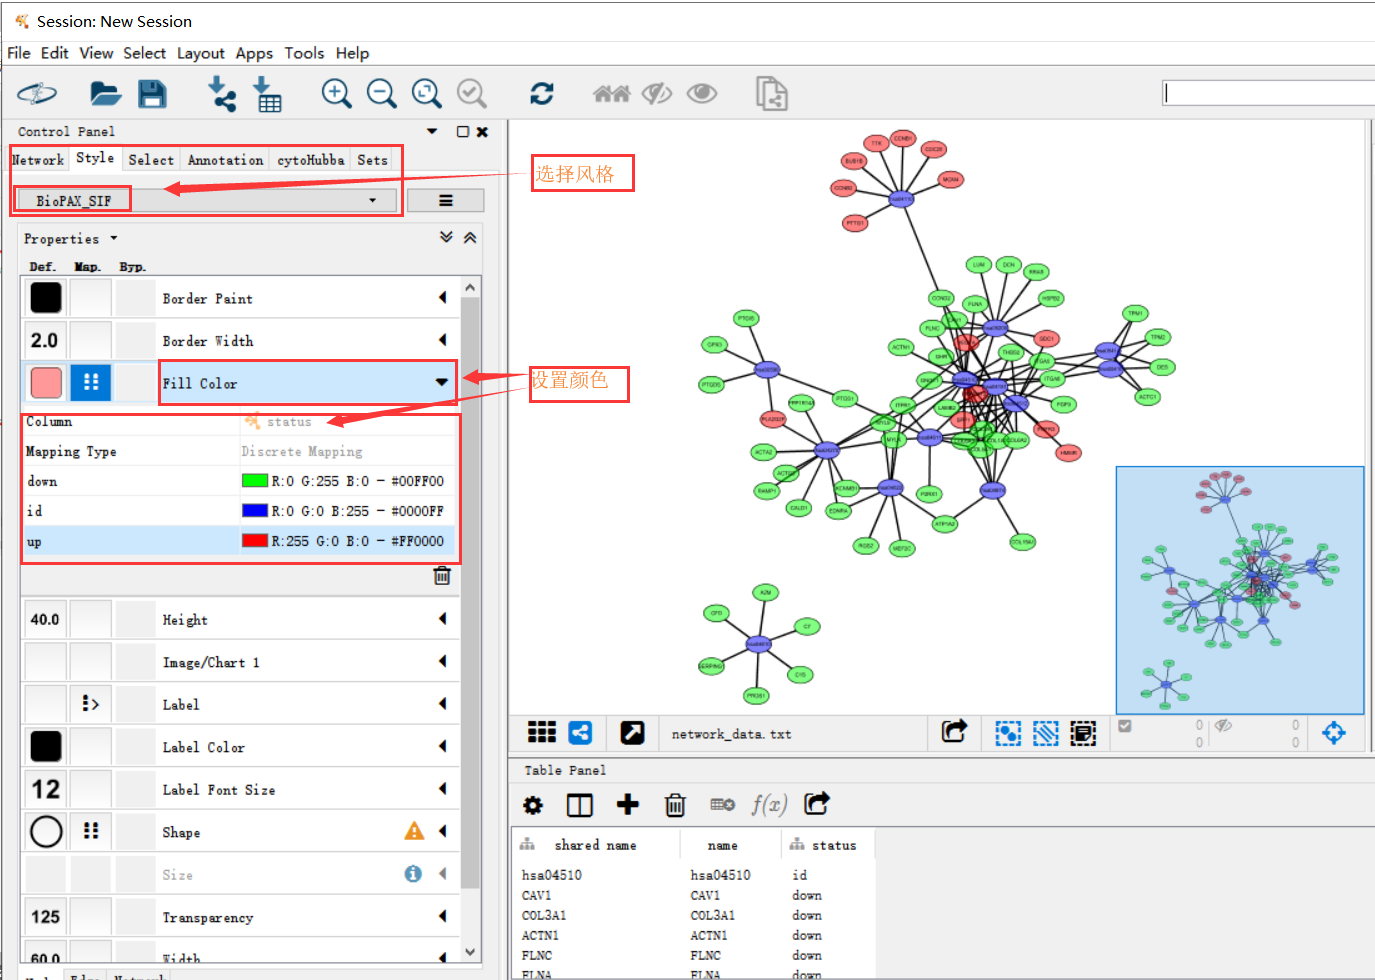The width and height of the screenshot is (1375, 980).
Task: Export the table with the arrow icon
Action: click(817, 803)
